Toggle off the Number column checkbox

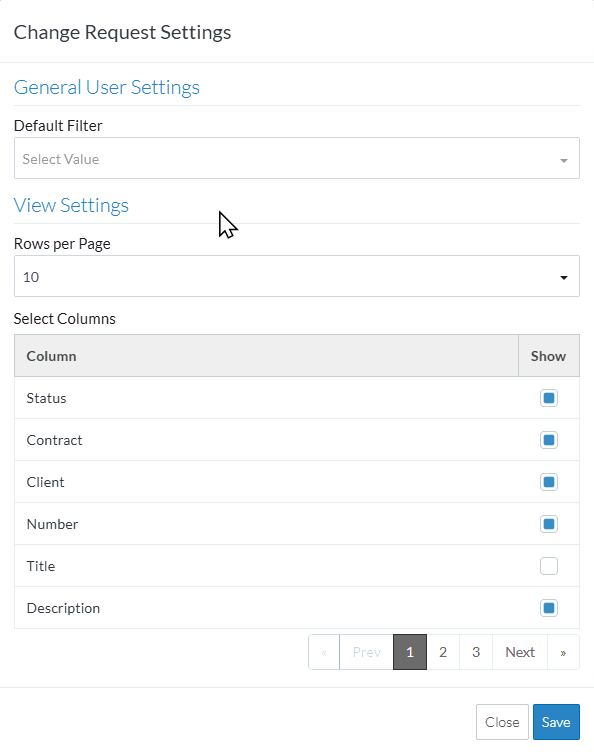click(549, 524)
